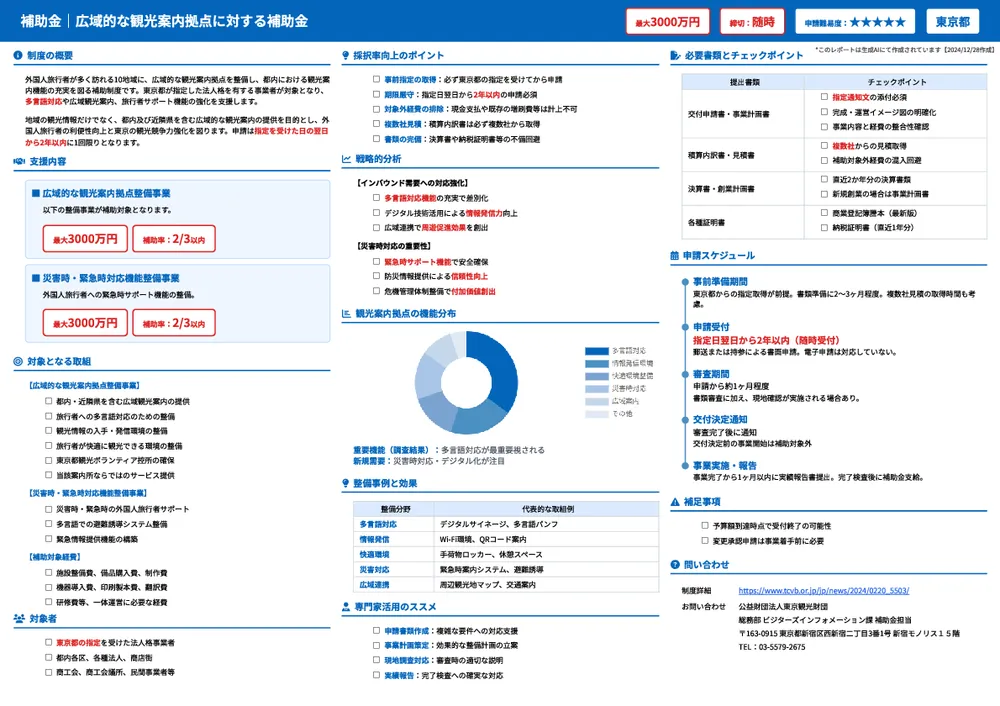Click the envelope icon beside 問い合わせ

pyautogui.click(x=675, y=564)
